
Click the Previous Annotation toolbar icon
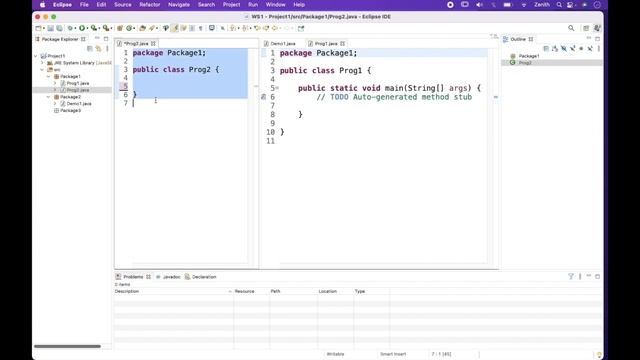coord(245,28)
